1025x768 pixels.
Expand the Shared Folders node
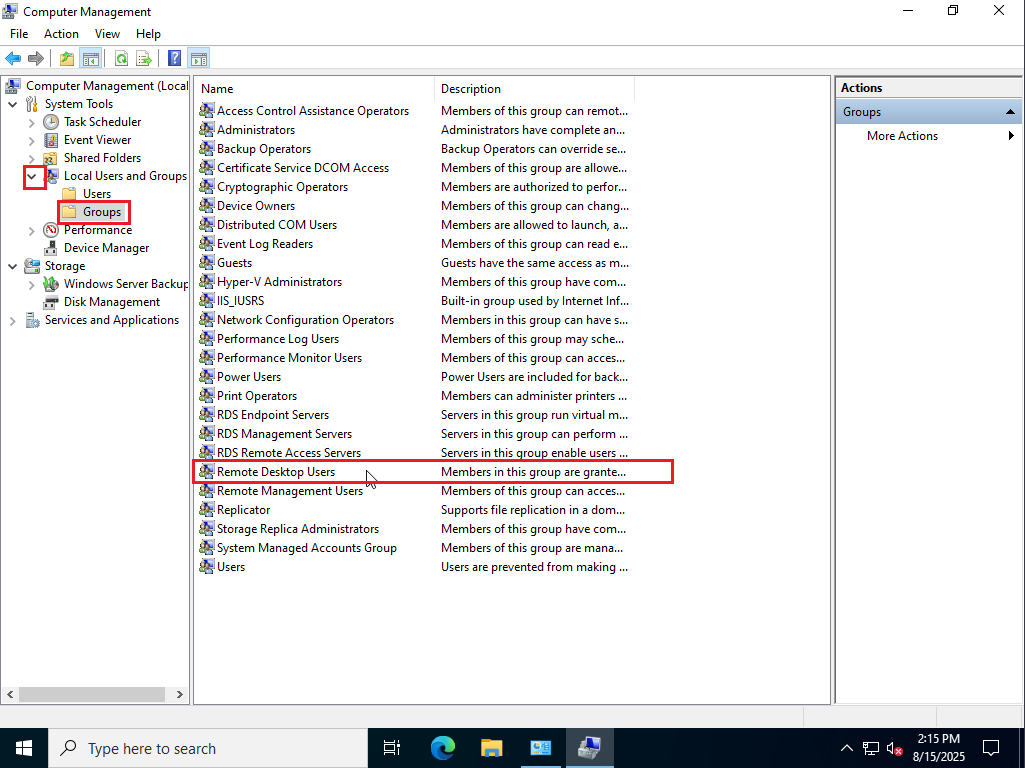pos(31,158)
